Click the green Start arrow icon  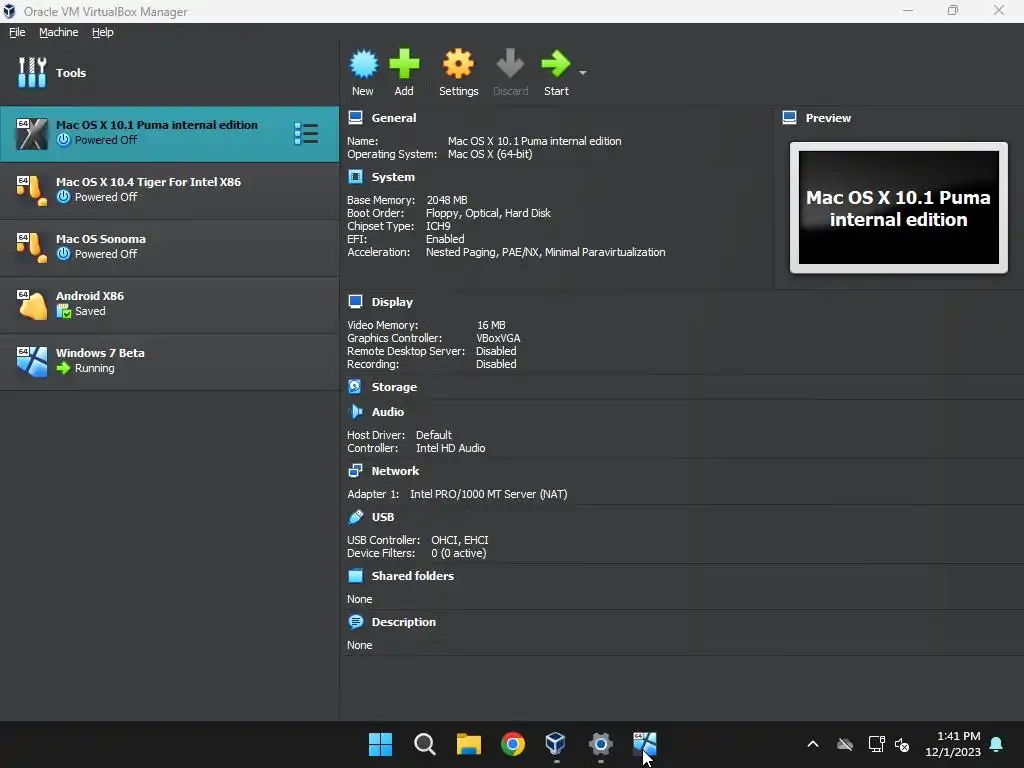(556, 64)
